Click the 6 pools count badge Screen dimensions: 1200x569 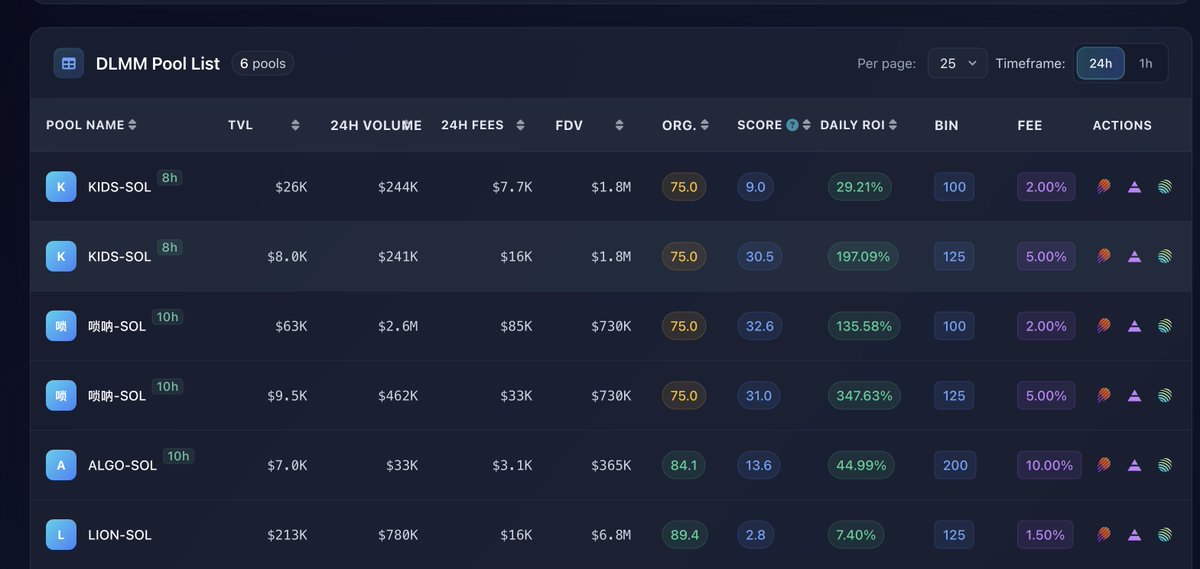[x=262, y=63]
